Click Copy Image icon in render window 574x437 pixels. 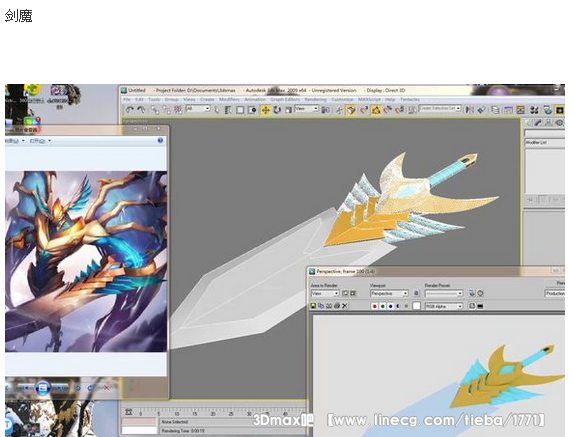[321, 306]
